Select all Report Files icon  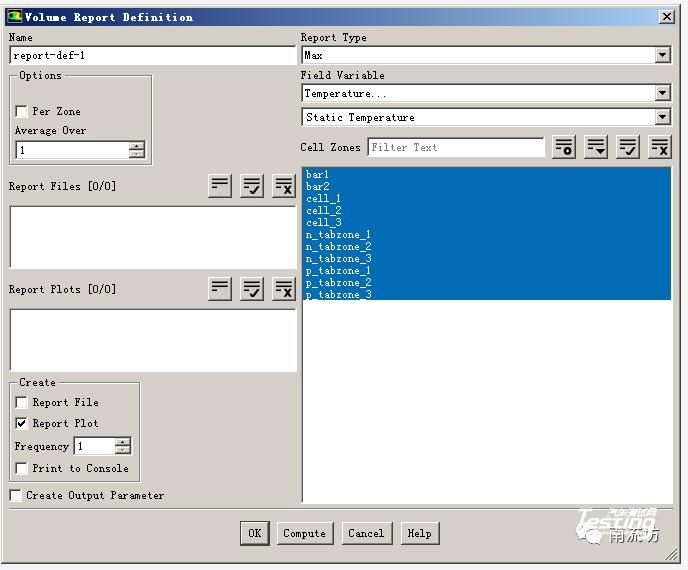(x=252, y=186)
